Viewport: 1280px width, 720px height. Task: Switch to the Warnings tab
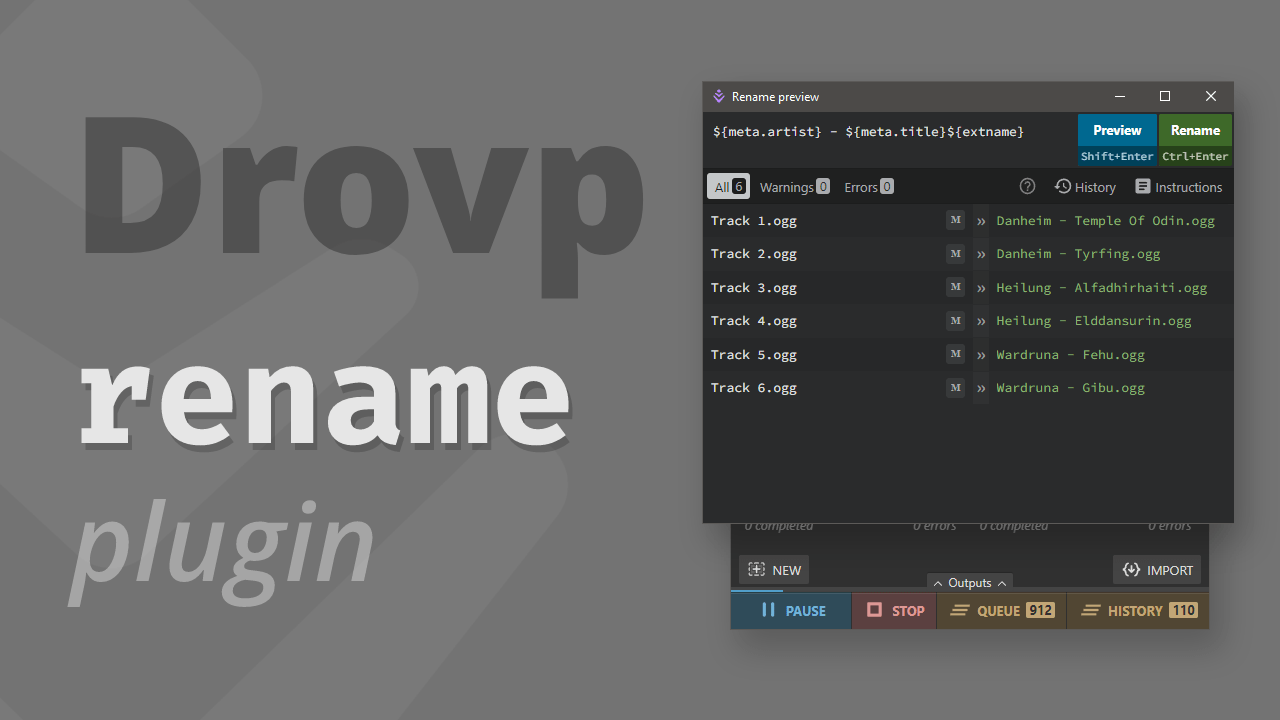(794, 186)
